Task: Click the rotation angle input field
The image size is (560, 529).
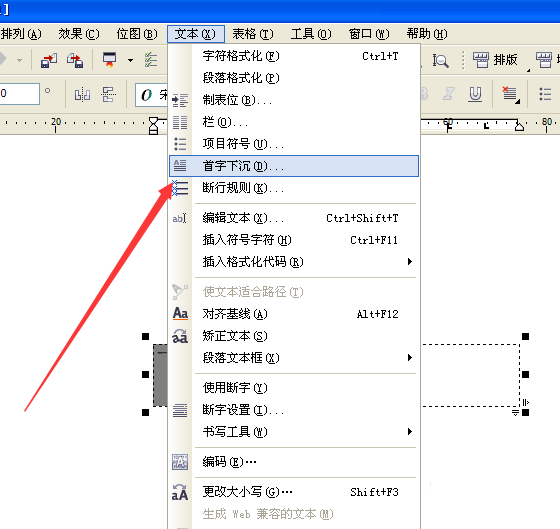Action: pos(19,94)
